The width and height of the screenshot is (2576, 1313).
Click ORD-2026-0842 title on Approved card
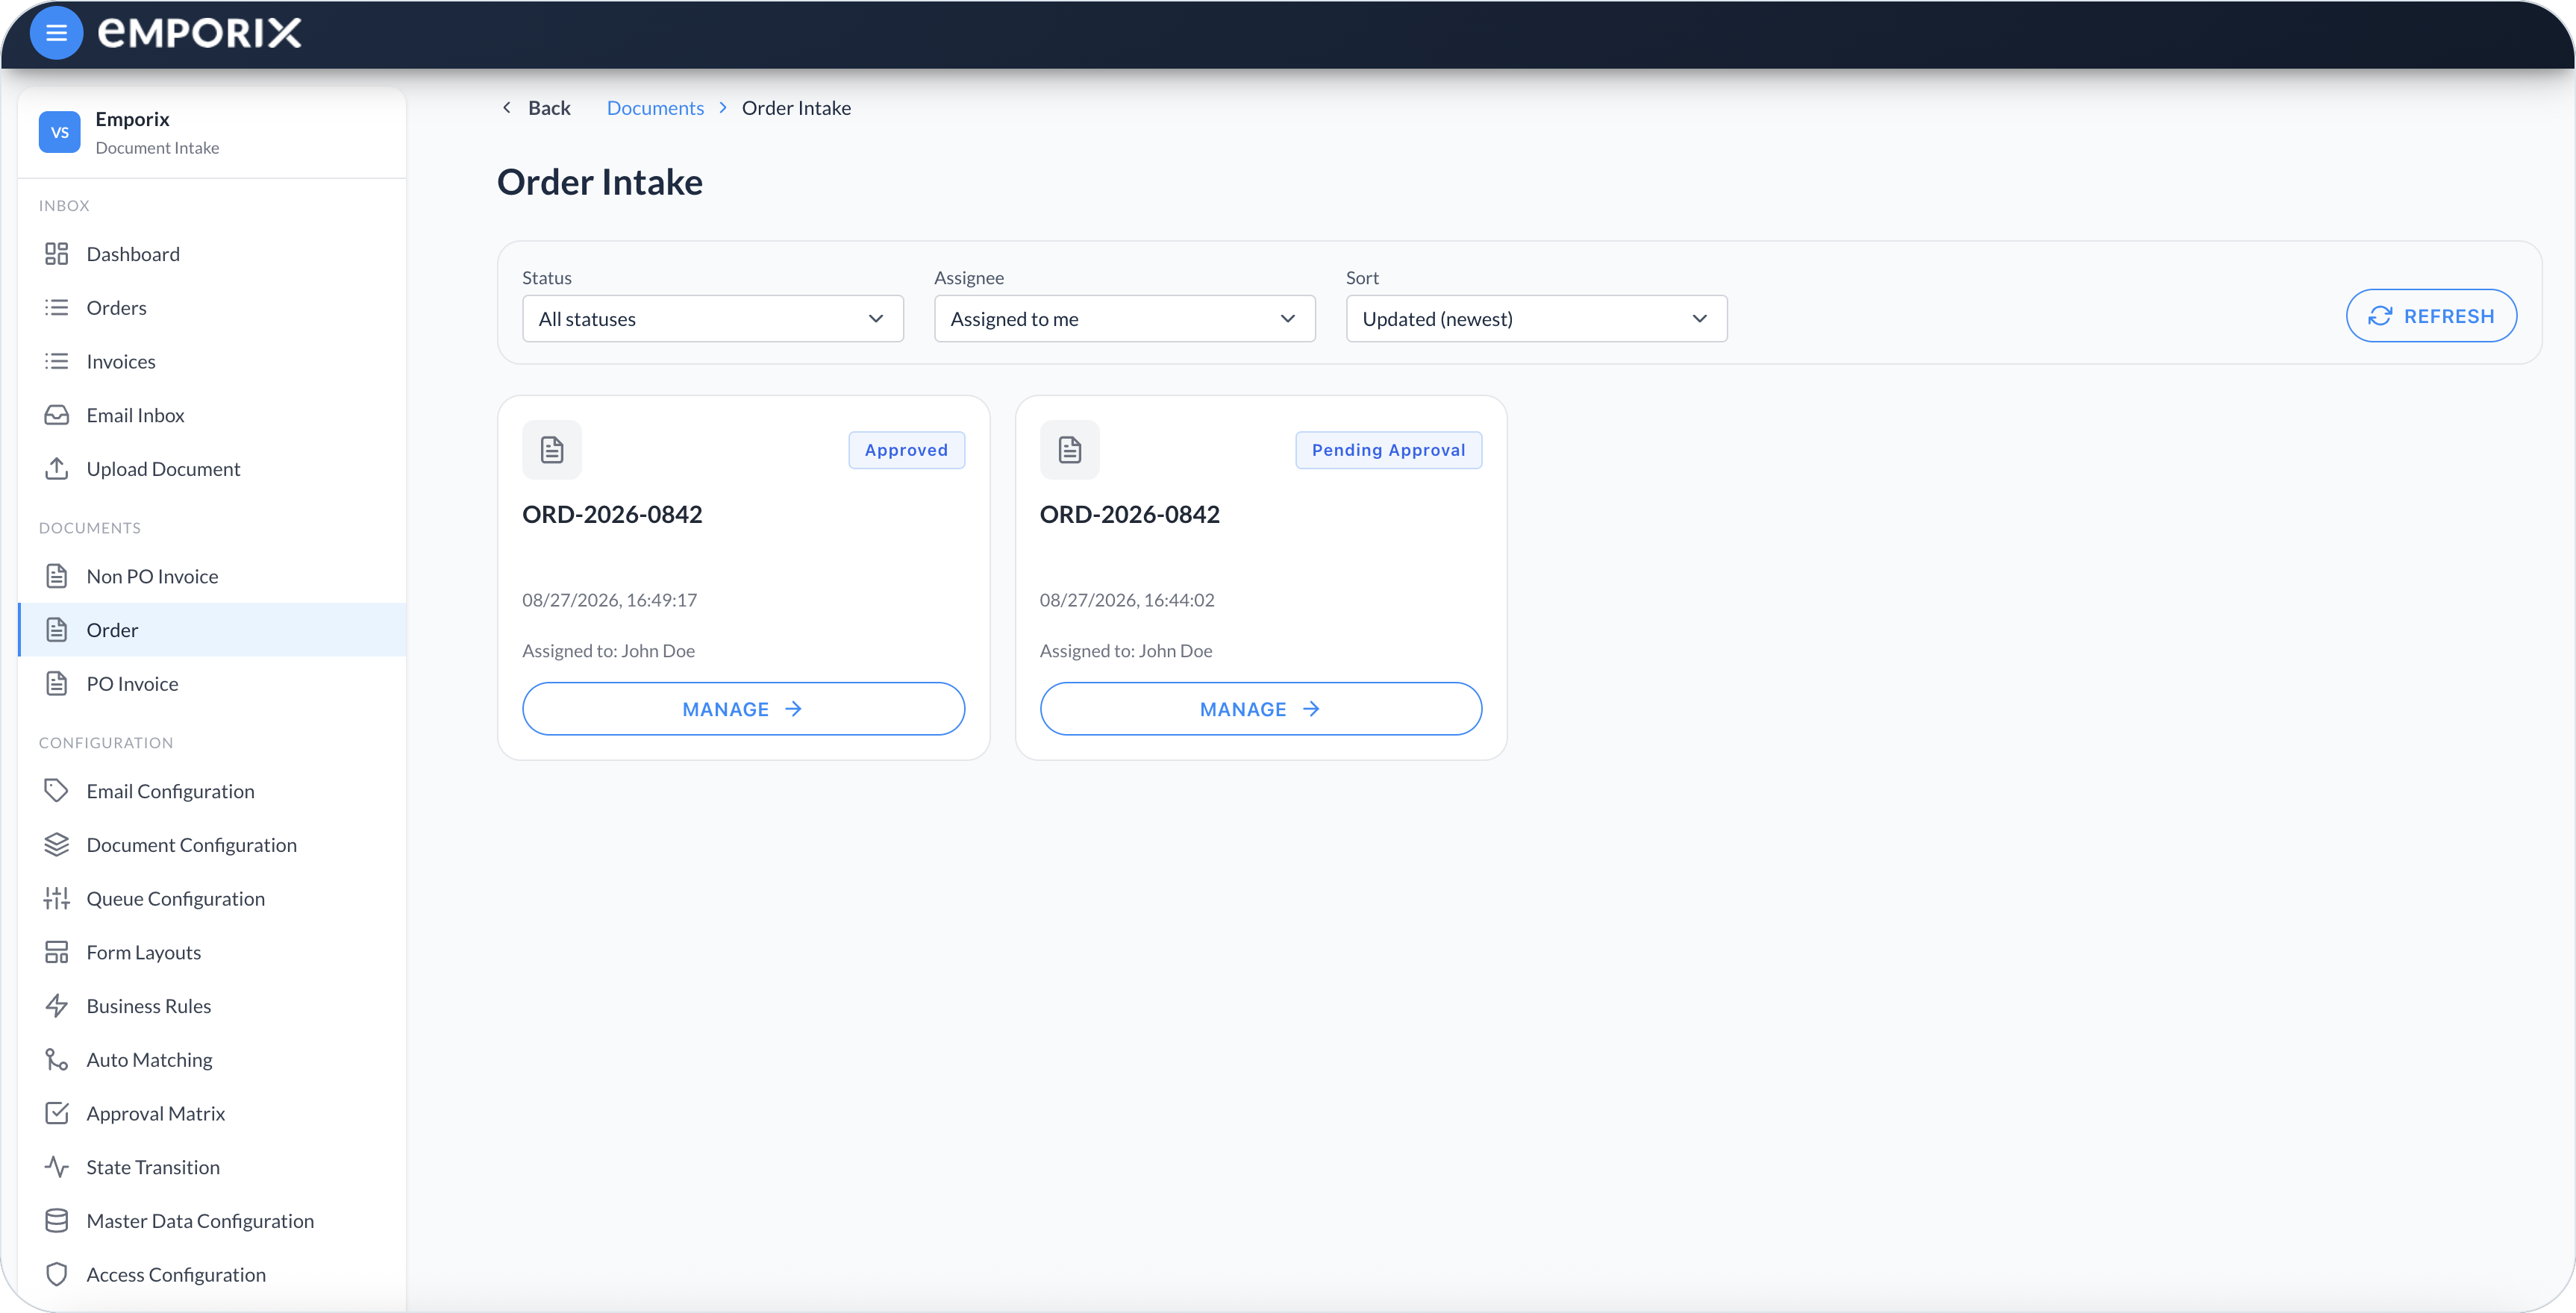click(612, 514)
